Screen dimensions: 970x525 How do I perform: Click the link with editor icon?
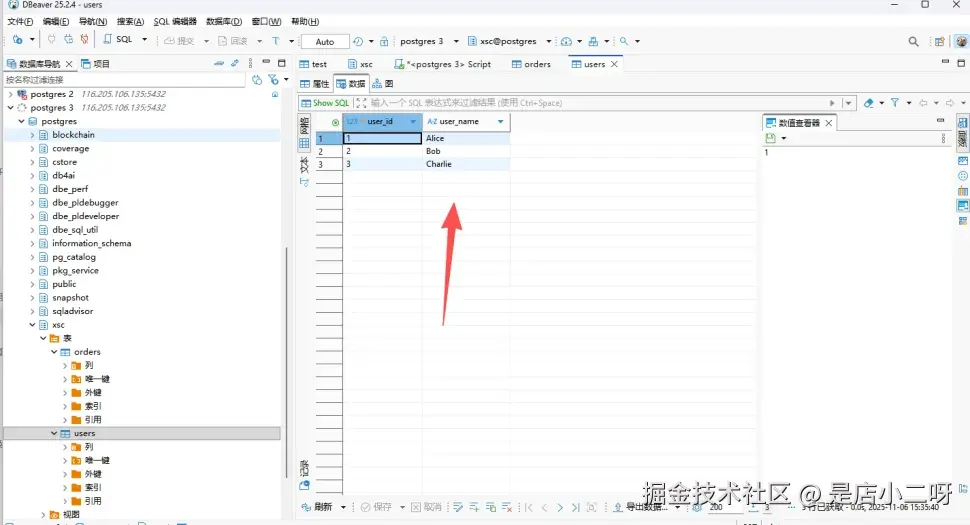pyautogui.click(x=234, y=63)
